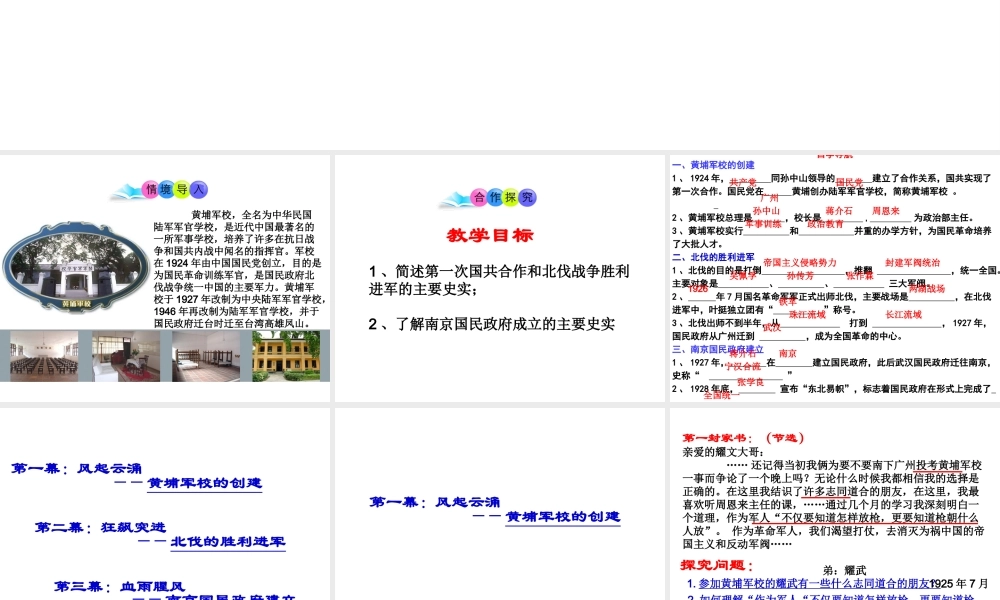1000x600 pixels.
Task: Click red answer 周恩来 on worksheet
Action: click(886, 210)
